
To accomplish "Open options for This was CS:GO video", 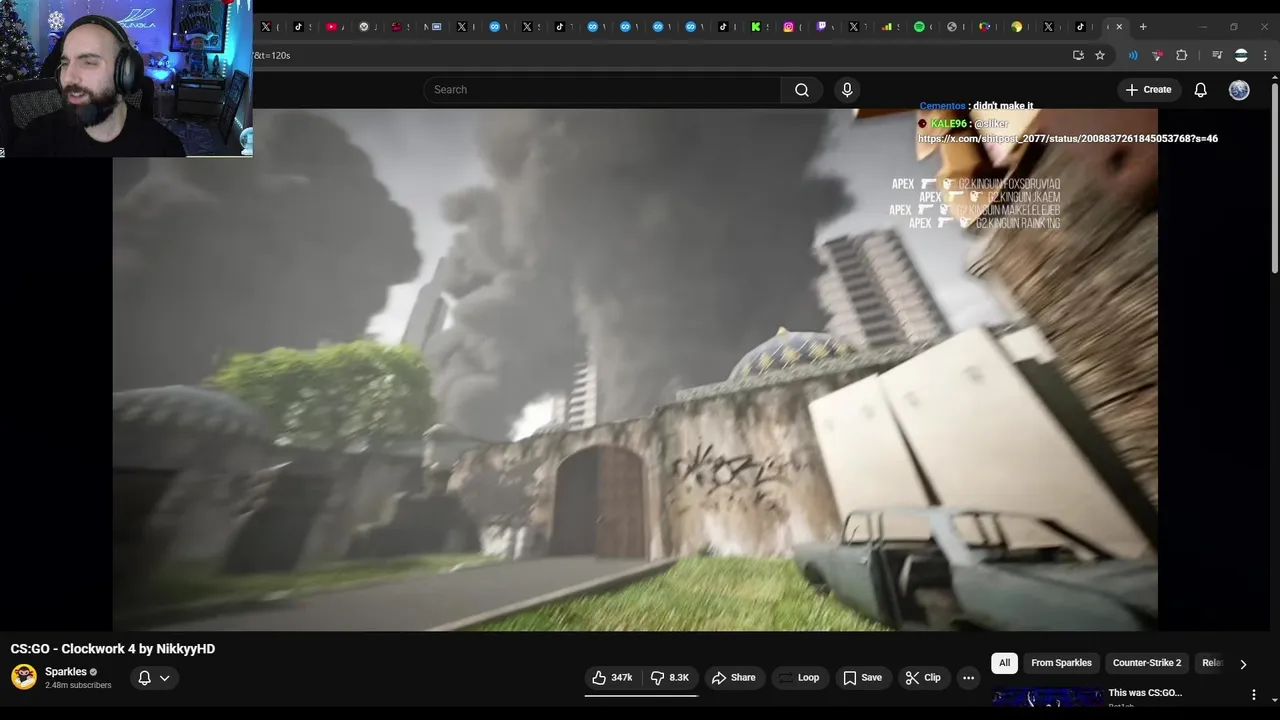I will tap(1254, 695).
